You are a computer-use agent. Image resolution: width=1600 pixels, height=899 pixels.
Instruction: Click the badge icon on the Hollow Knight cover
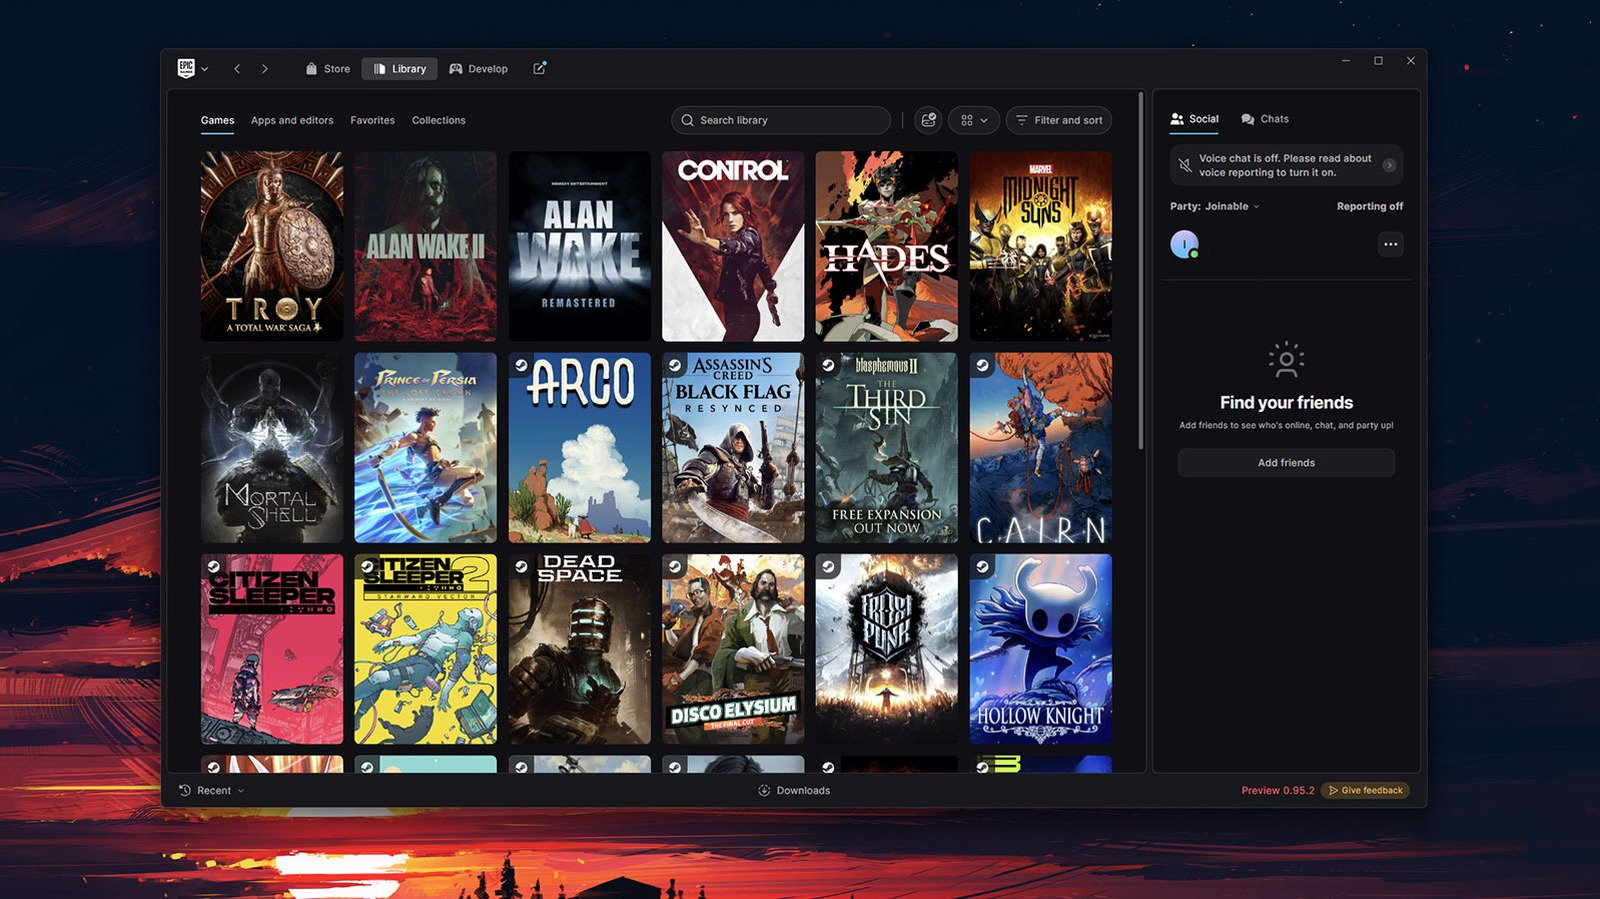pyautogui.click(x=982, y=567)
